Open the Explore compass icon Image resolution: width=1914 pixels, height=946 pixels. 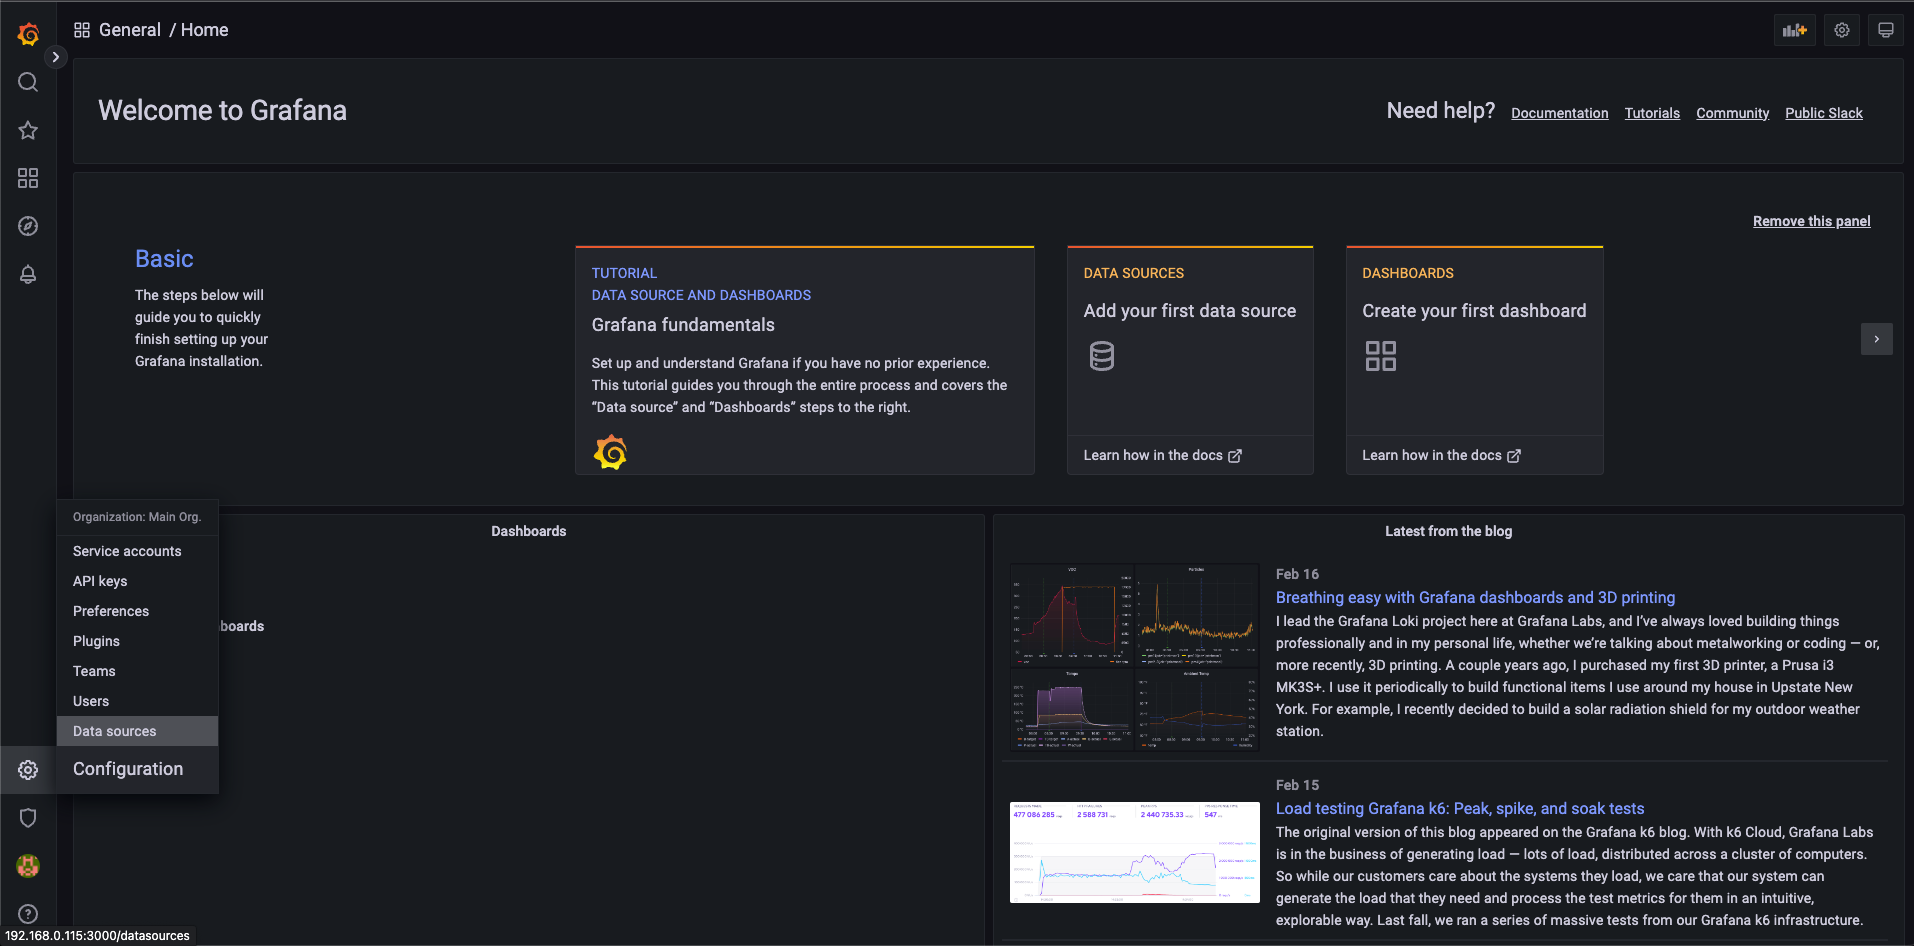pyautogui.click(x=28, y=226)
